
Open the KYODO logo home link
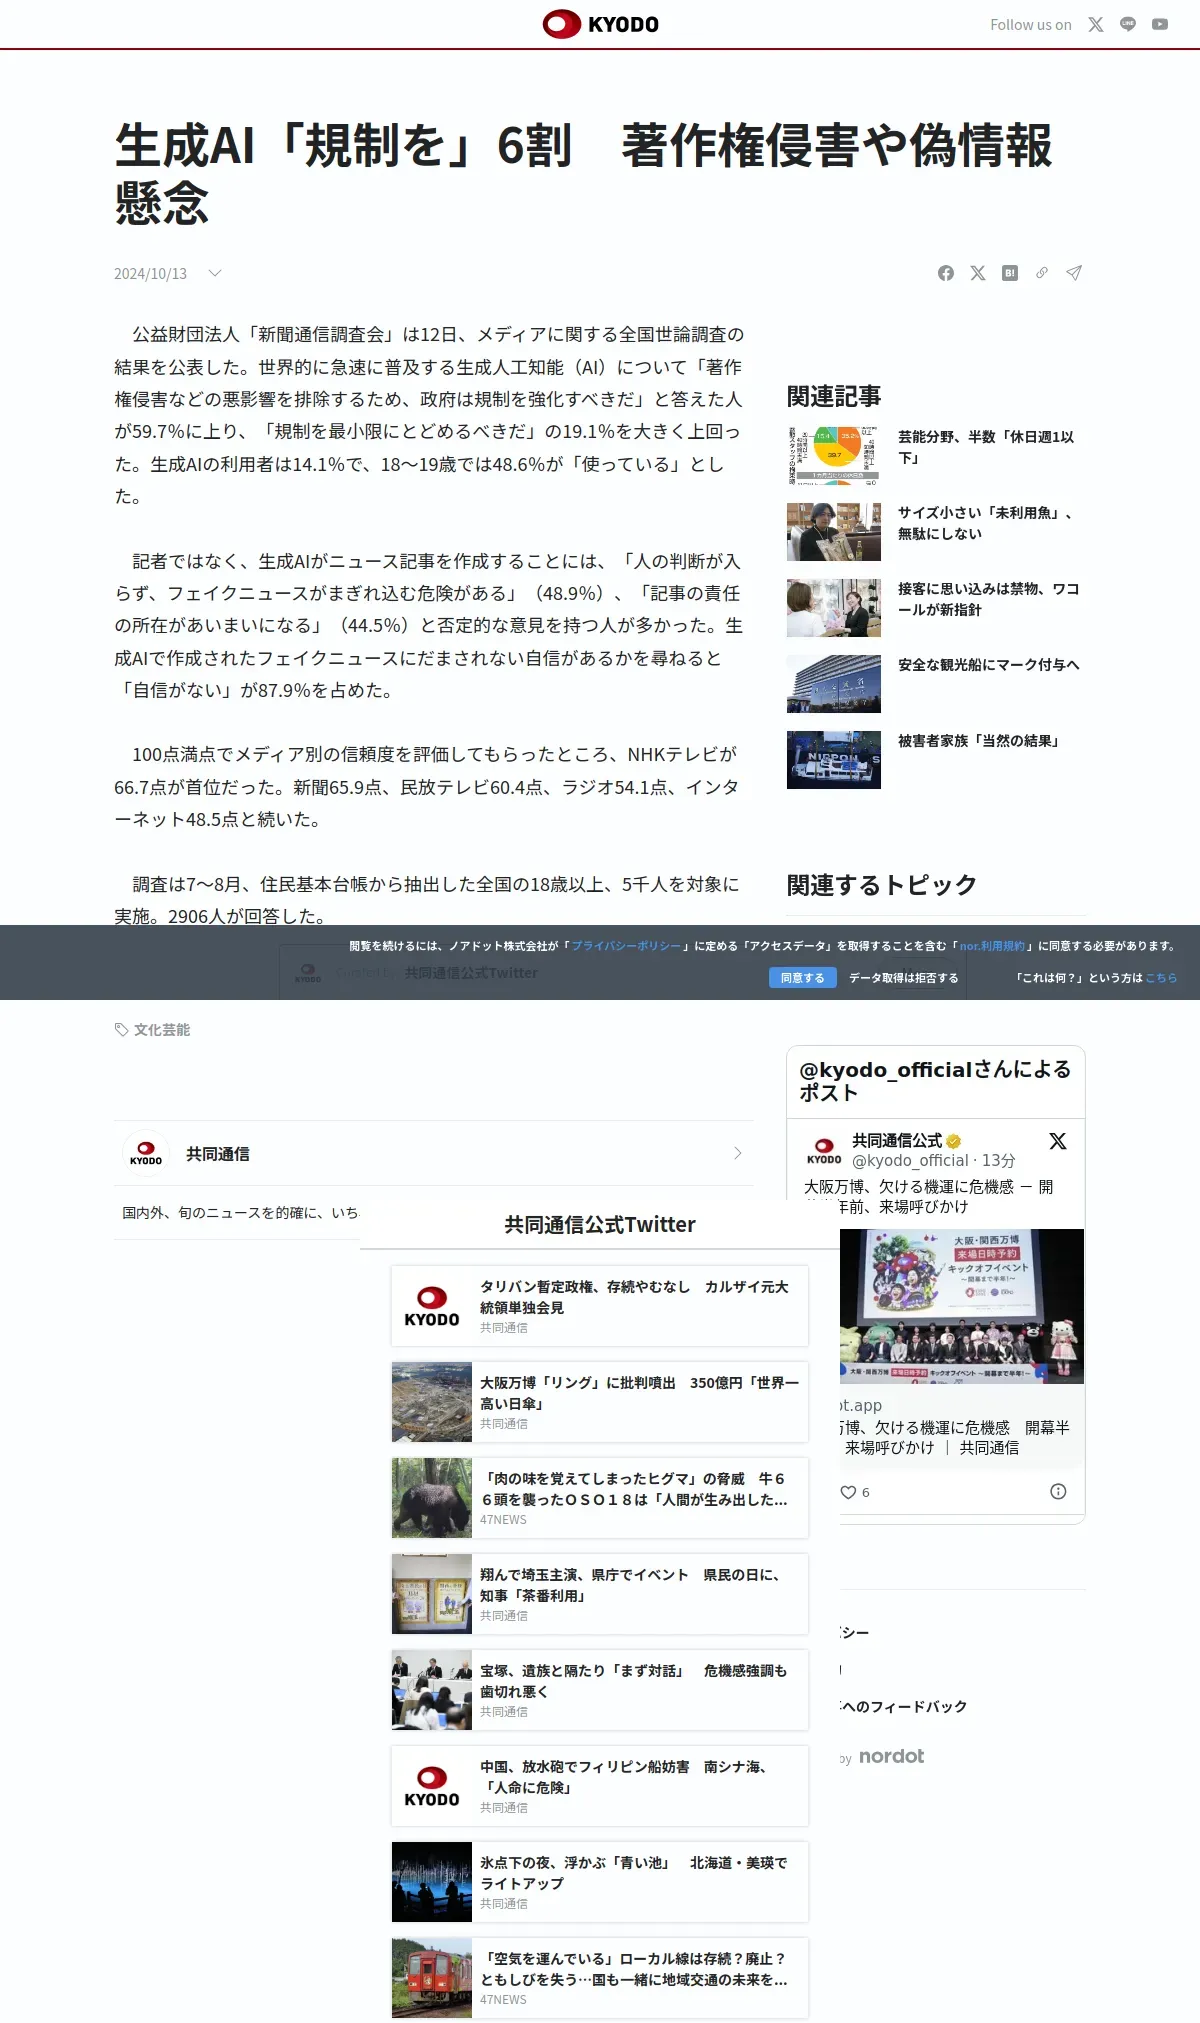coord(600,24)
